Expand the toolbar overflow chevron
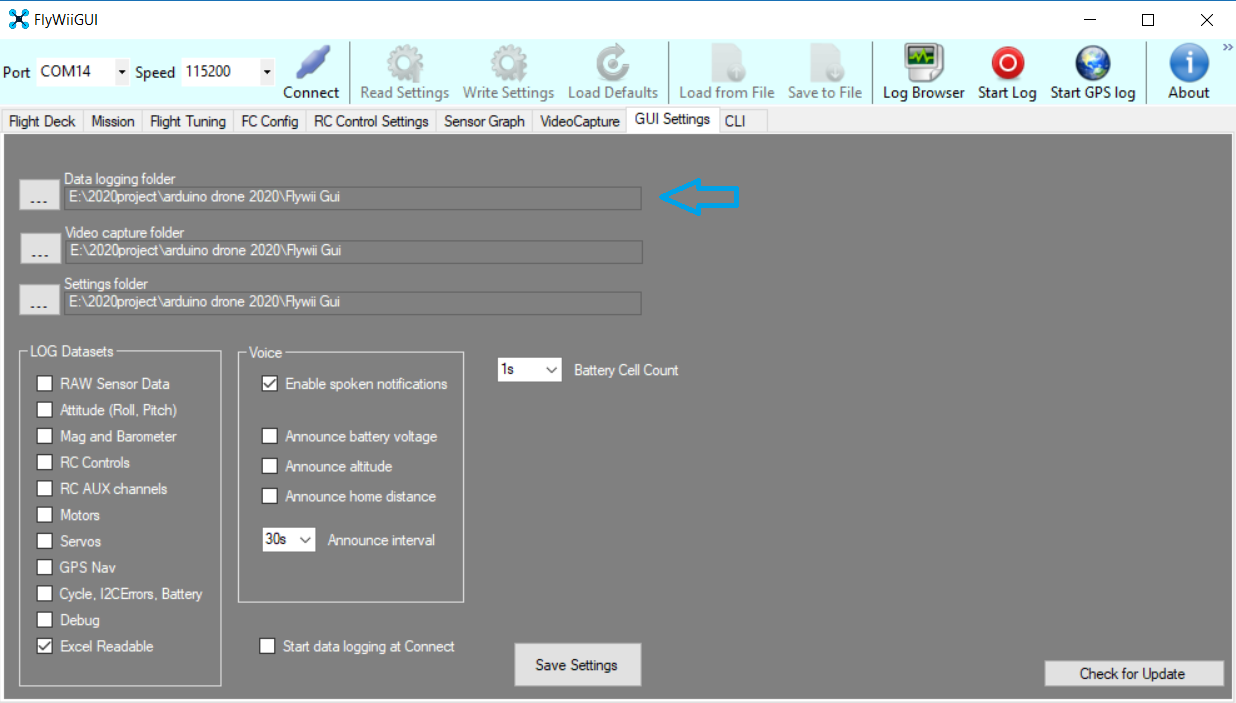This screenshot has height=703, width=1236. pyautogui.click(x=1227, y=47)
